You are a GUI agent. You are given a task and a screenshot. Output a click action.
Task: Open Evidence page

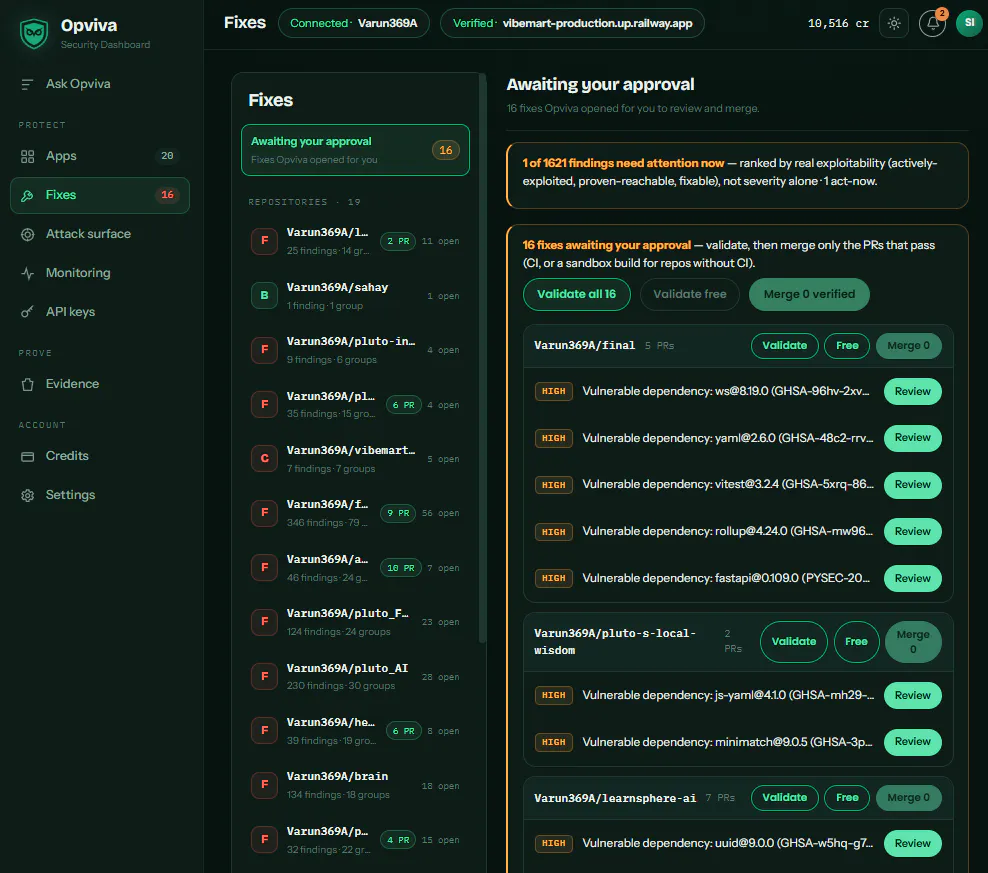click(x=100, y=384)
